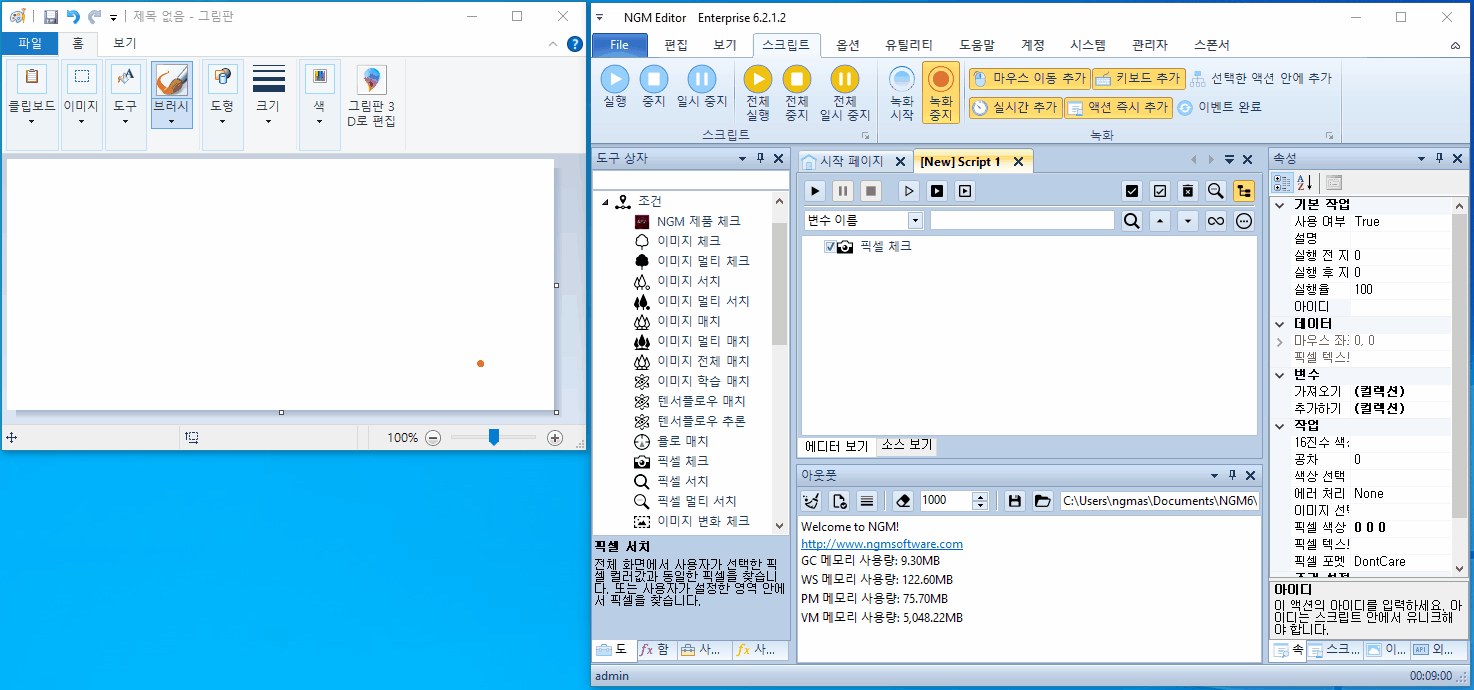Open the File menu in NGM Editor
Image resolution: width=1474 pixels, height=690 pixels.
[619, 45]
